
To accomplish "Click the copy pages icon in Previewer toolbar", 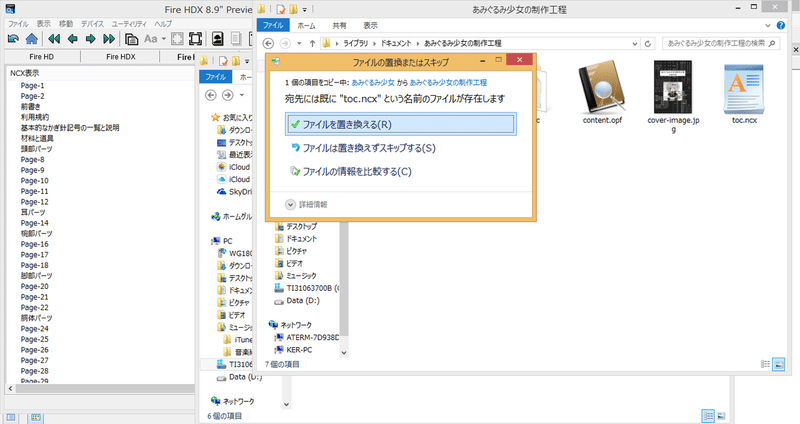I will click(132, 39).
